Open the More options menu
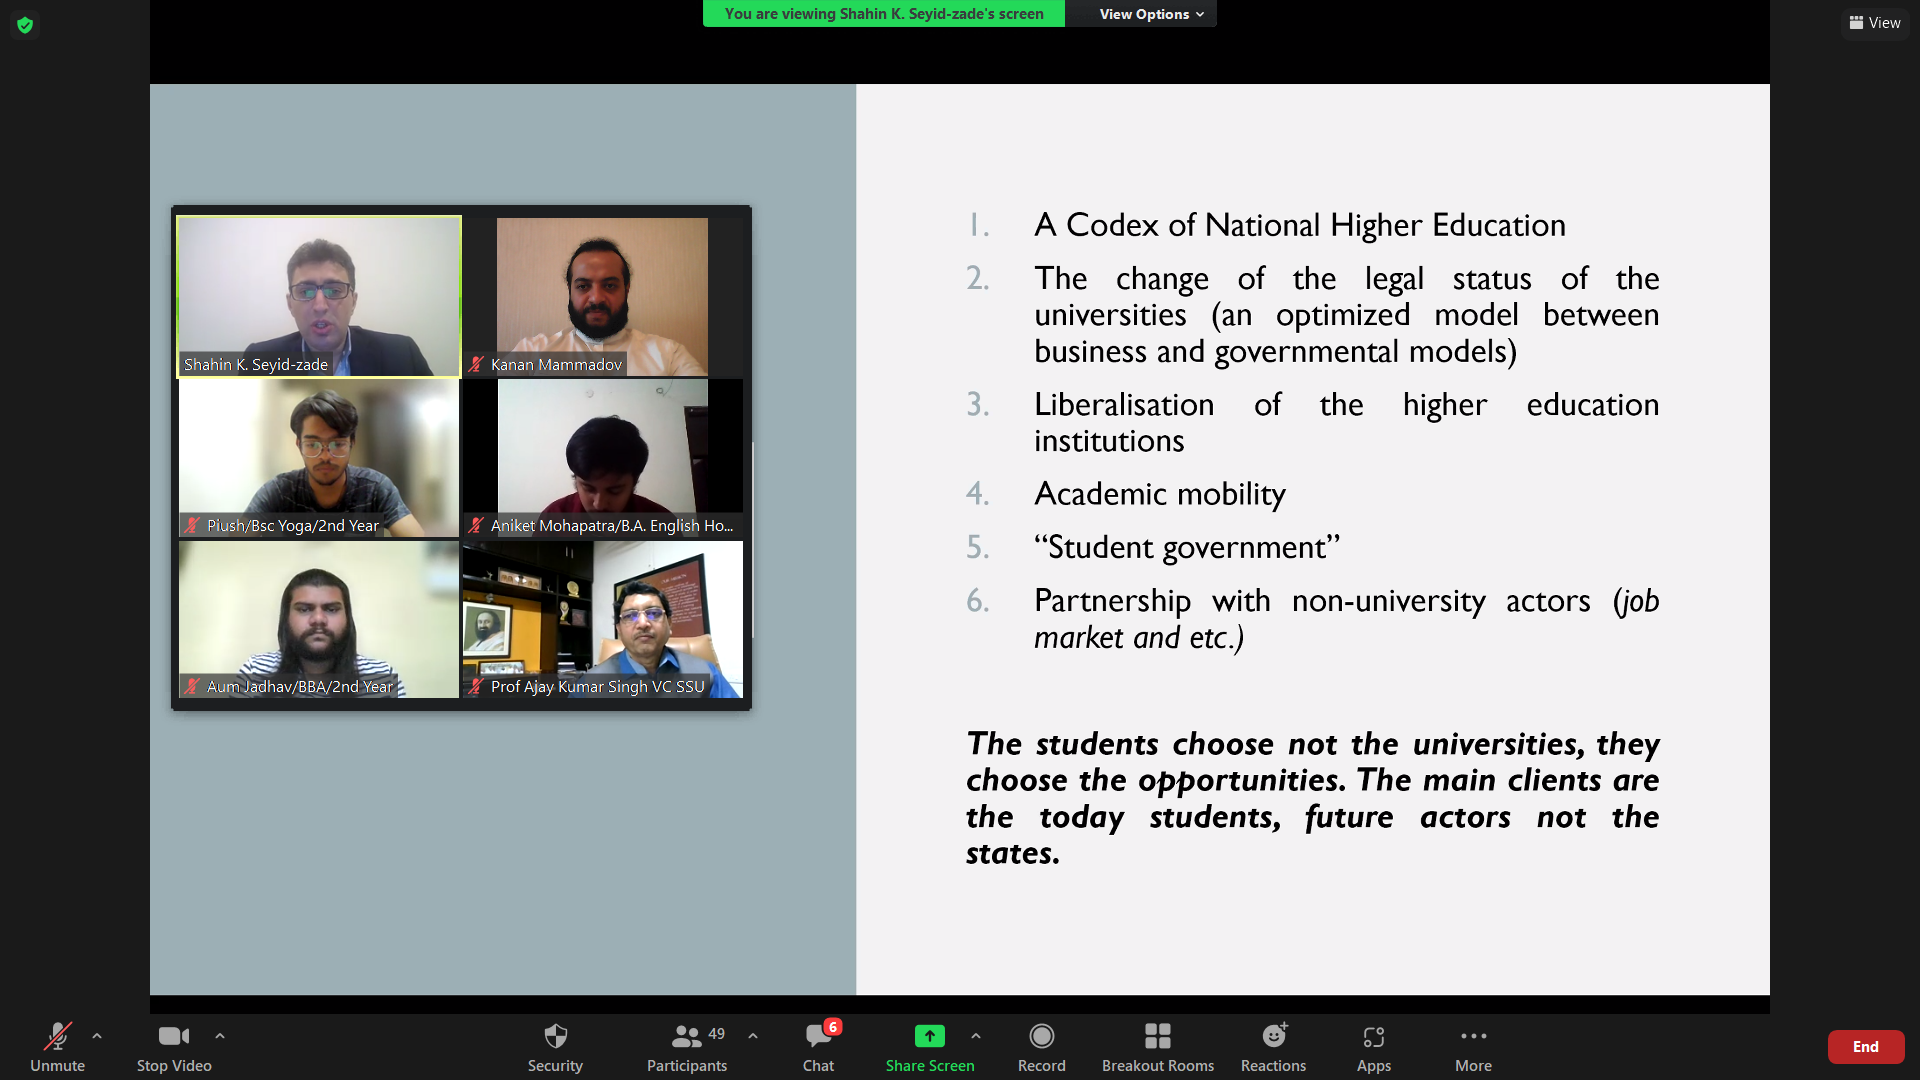 pos(1473,1037)
